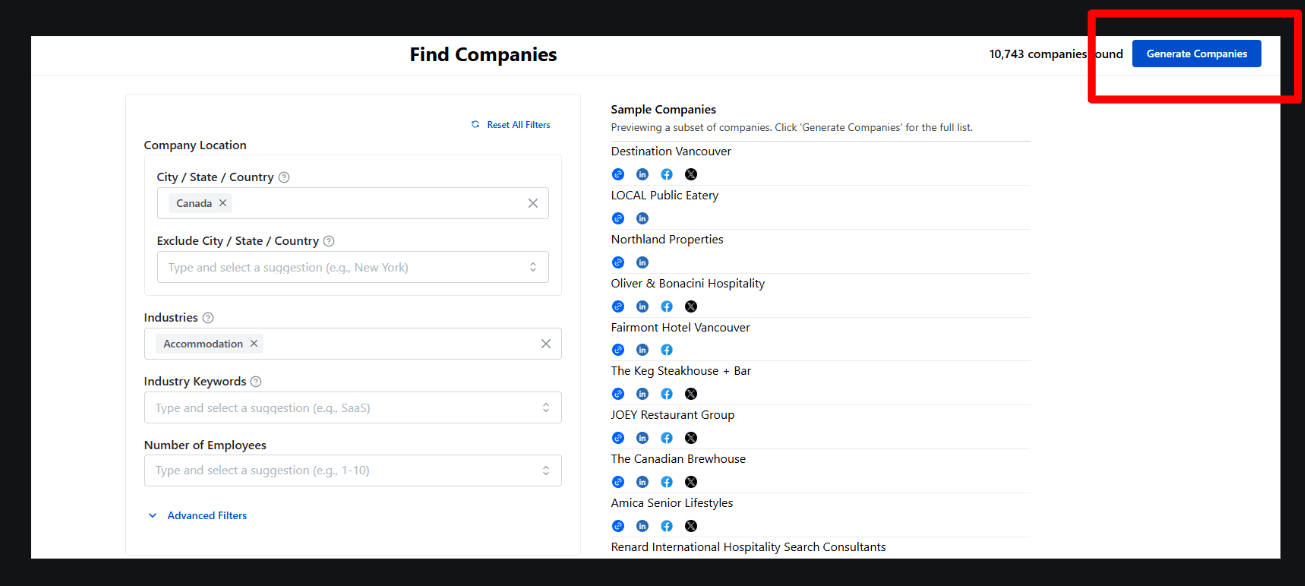Image resolution: width=1305 pixels, height=586 pixels.
Task: Open Oliver & Bonacini Facebook icon
Action: point(667,306)
